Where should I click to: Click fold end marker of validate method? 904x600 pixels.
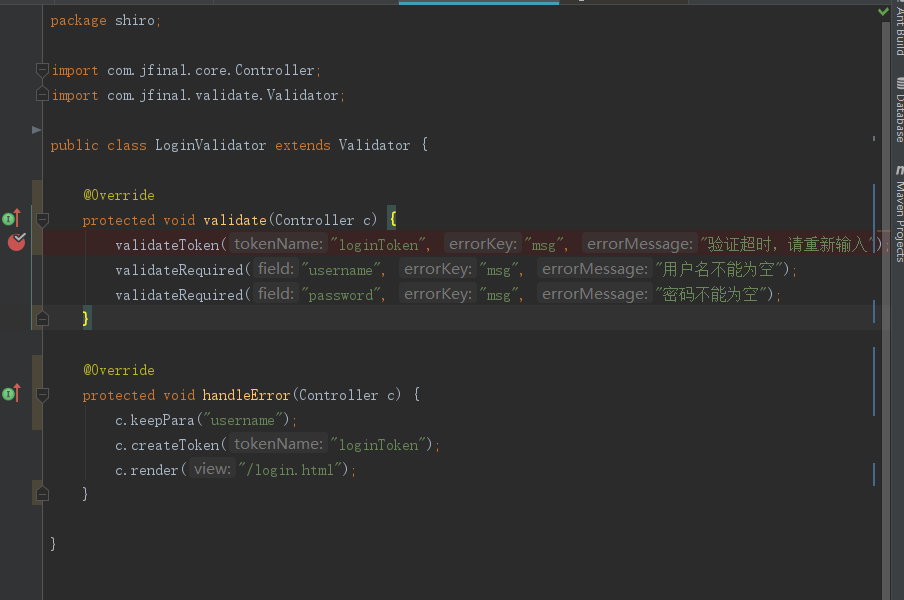point(42,318)
